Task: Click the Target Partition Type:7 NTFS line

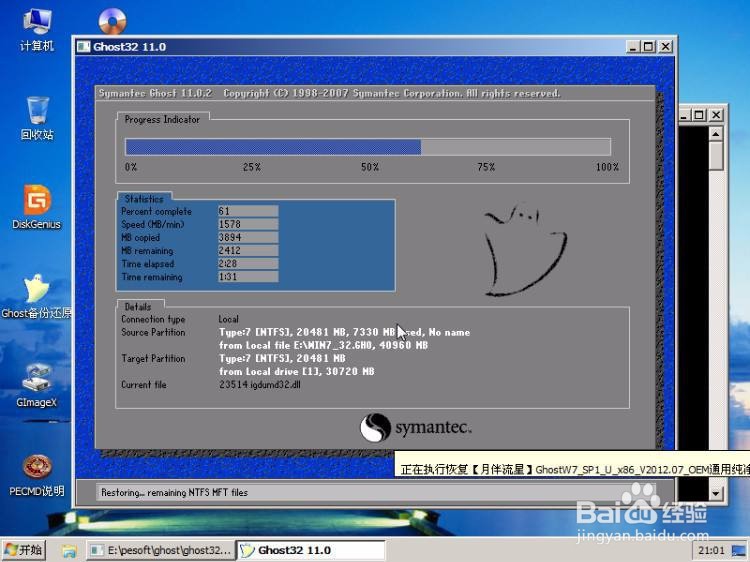Action: click(282, 358)
